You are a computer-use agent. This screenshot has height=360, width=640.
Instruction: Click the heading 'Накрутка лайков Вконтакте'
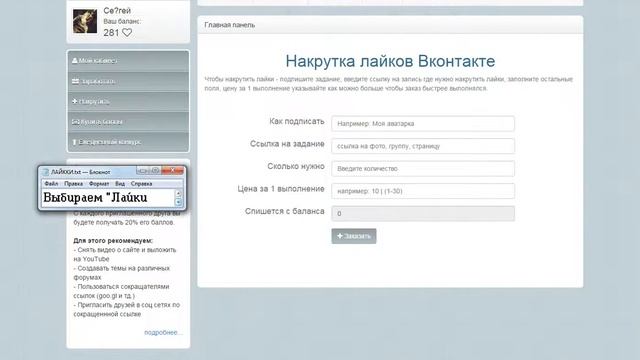[390, 61]
